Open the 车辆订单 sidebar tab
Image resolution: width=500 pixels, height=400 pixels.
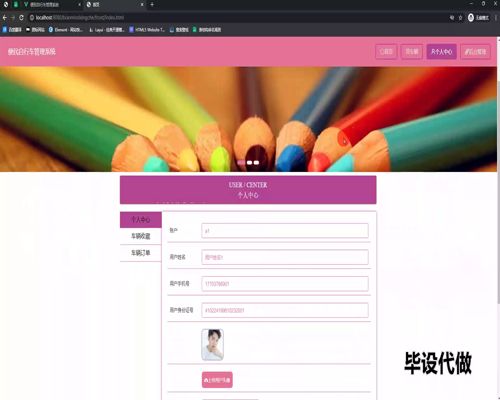pyautogui.click(x=141, y=253)
